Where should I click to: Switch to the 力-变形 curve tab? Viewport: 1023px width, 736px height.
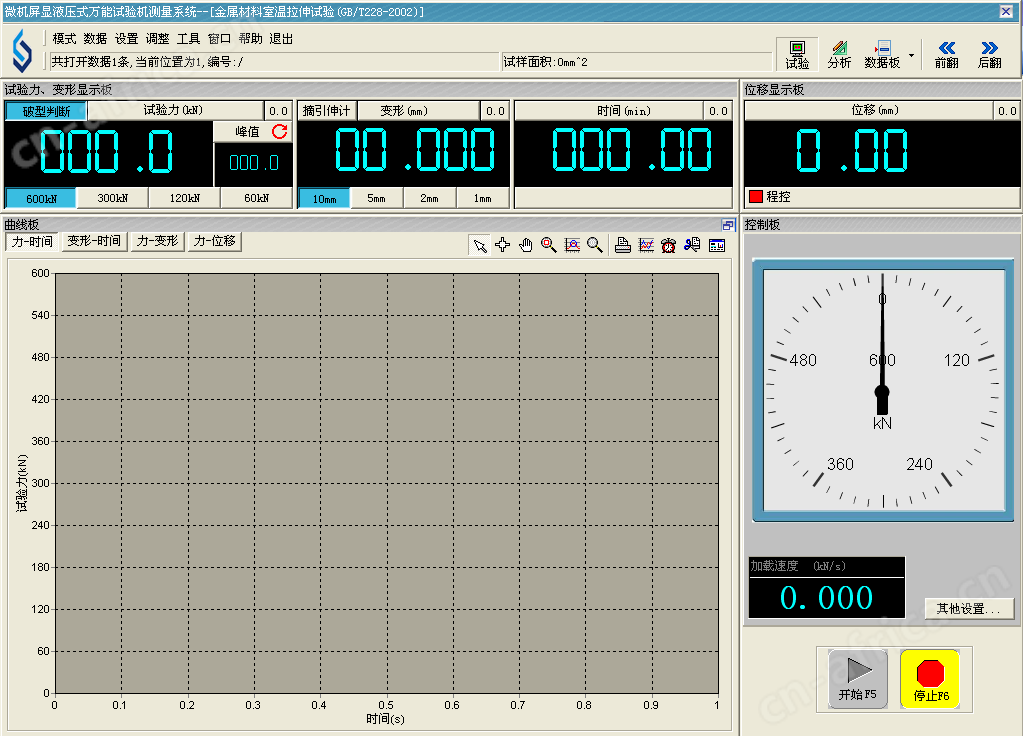157,241
